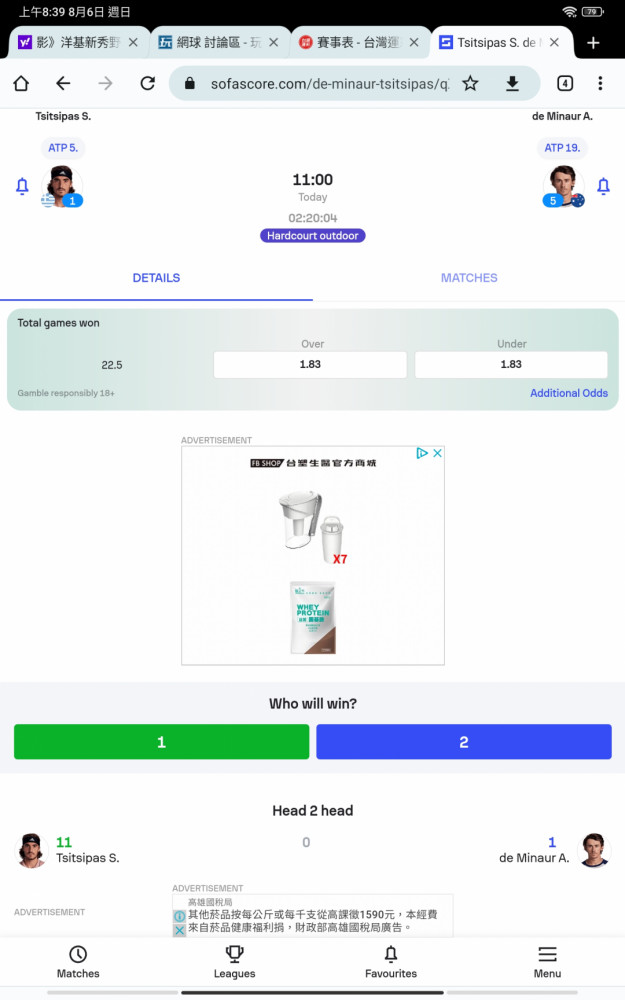Toggle de Minaur notification bell
This screenshot has height=1000, width=625.
point(603,186)
